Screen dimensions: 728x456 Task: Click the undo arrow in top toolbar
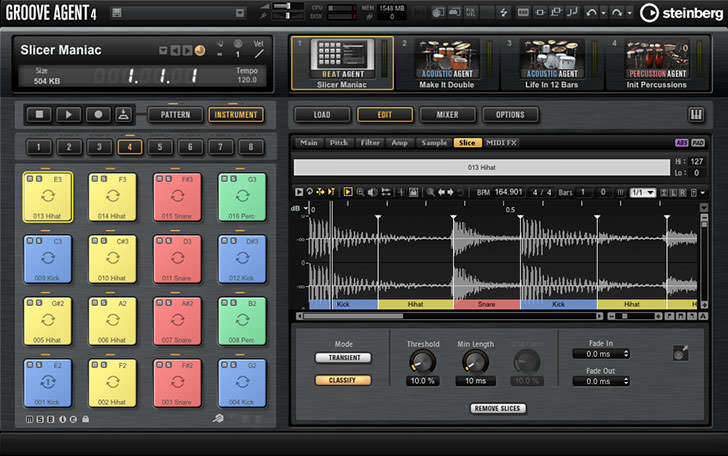(591, 13)
